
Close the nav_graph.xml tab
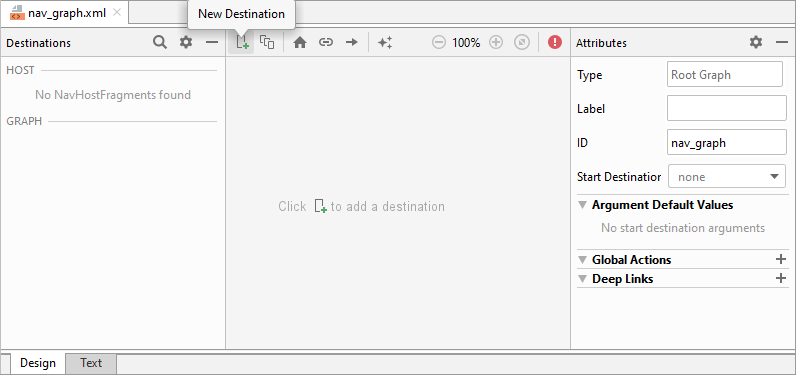[117, 13]
